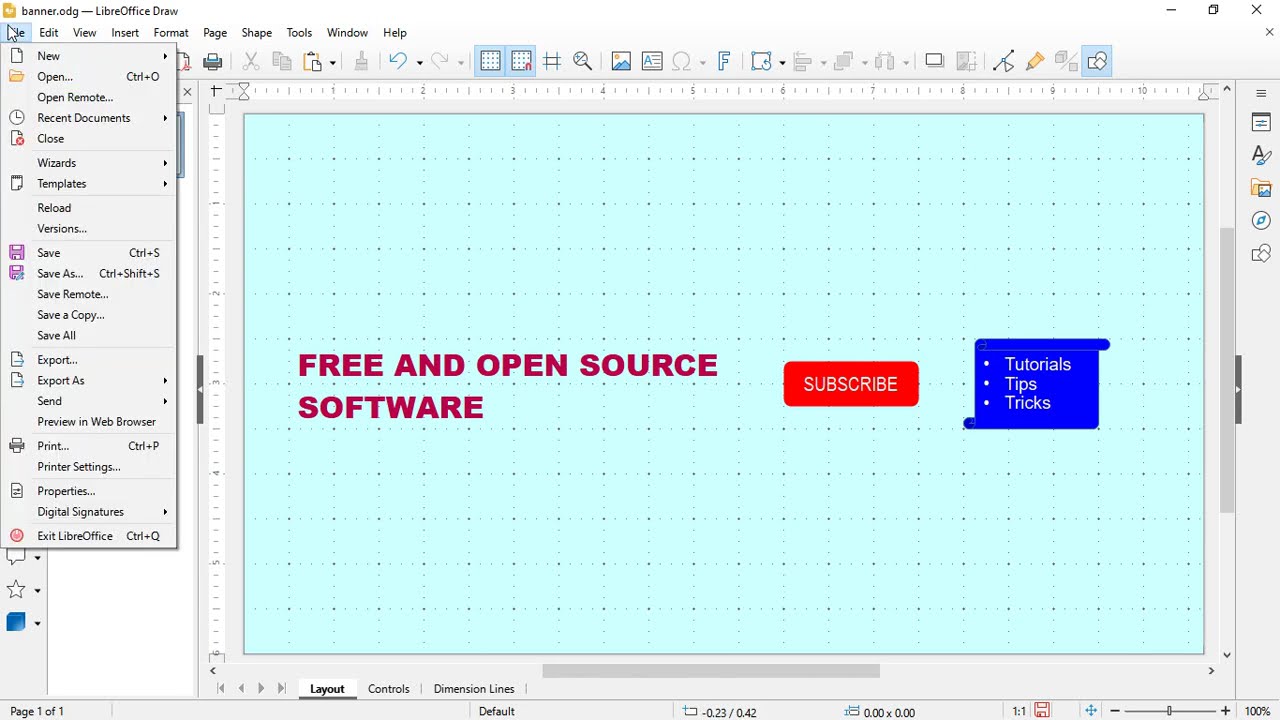Open the stars and banners shape dropdown
Screen dimensions: 1280x720
pos(37,591)
